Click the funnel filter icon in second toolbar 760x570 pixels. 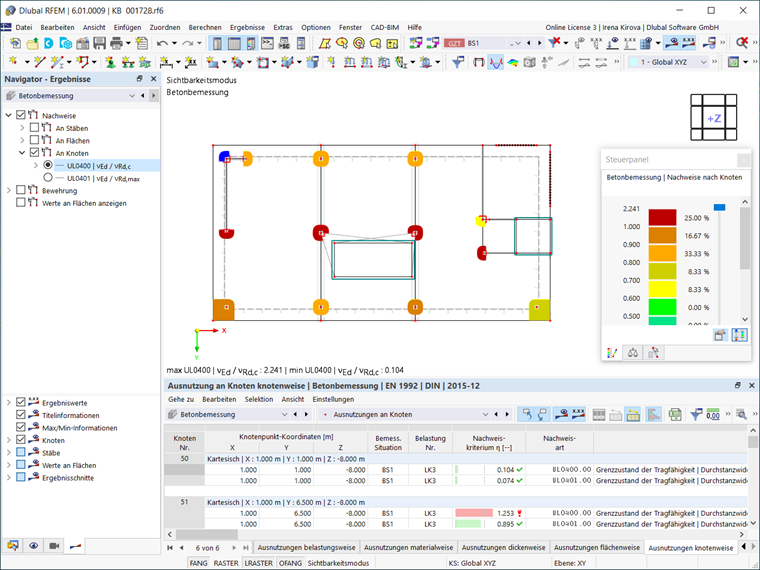[457, 62]
